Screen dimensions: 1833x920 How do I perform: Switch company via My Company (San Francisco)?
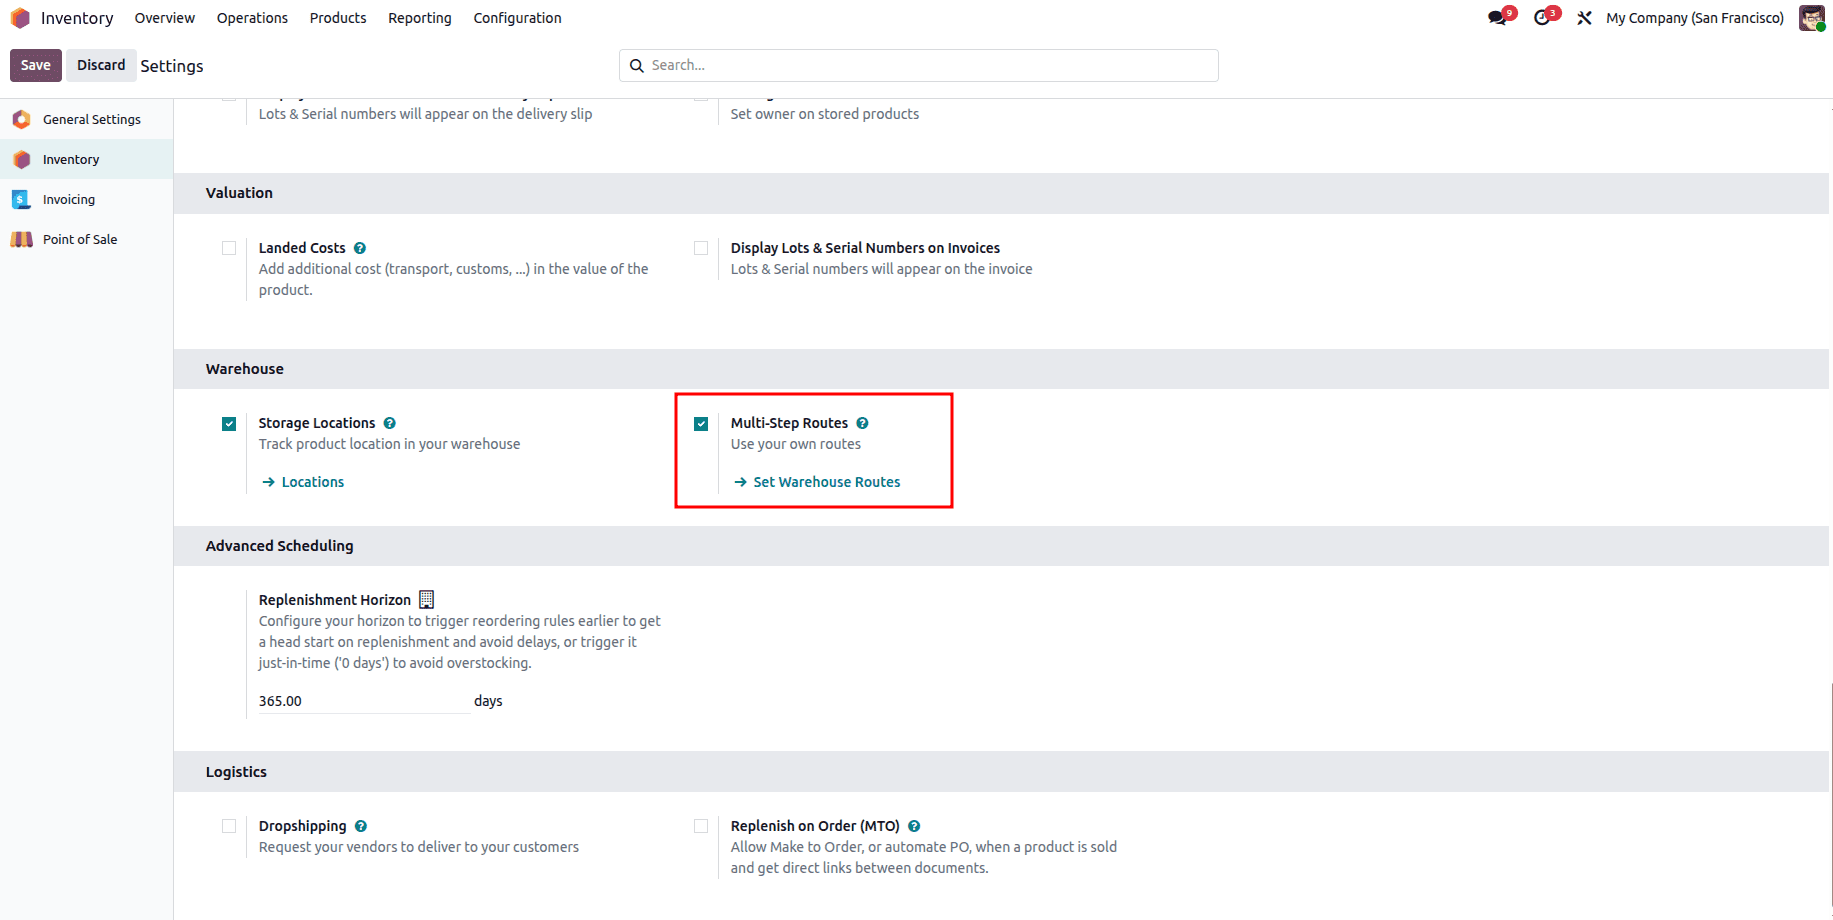point(1695,18)
